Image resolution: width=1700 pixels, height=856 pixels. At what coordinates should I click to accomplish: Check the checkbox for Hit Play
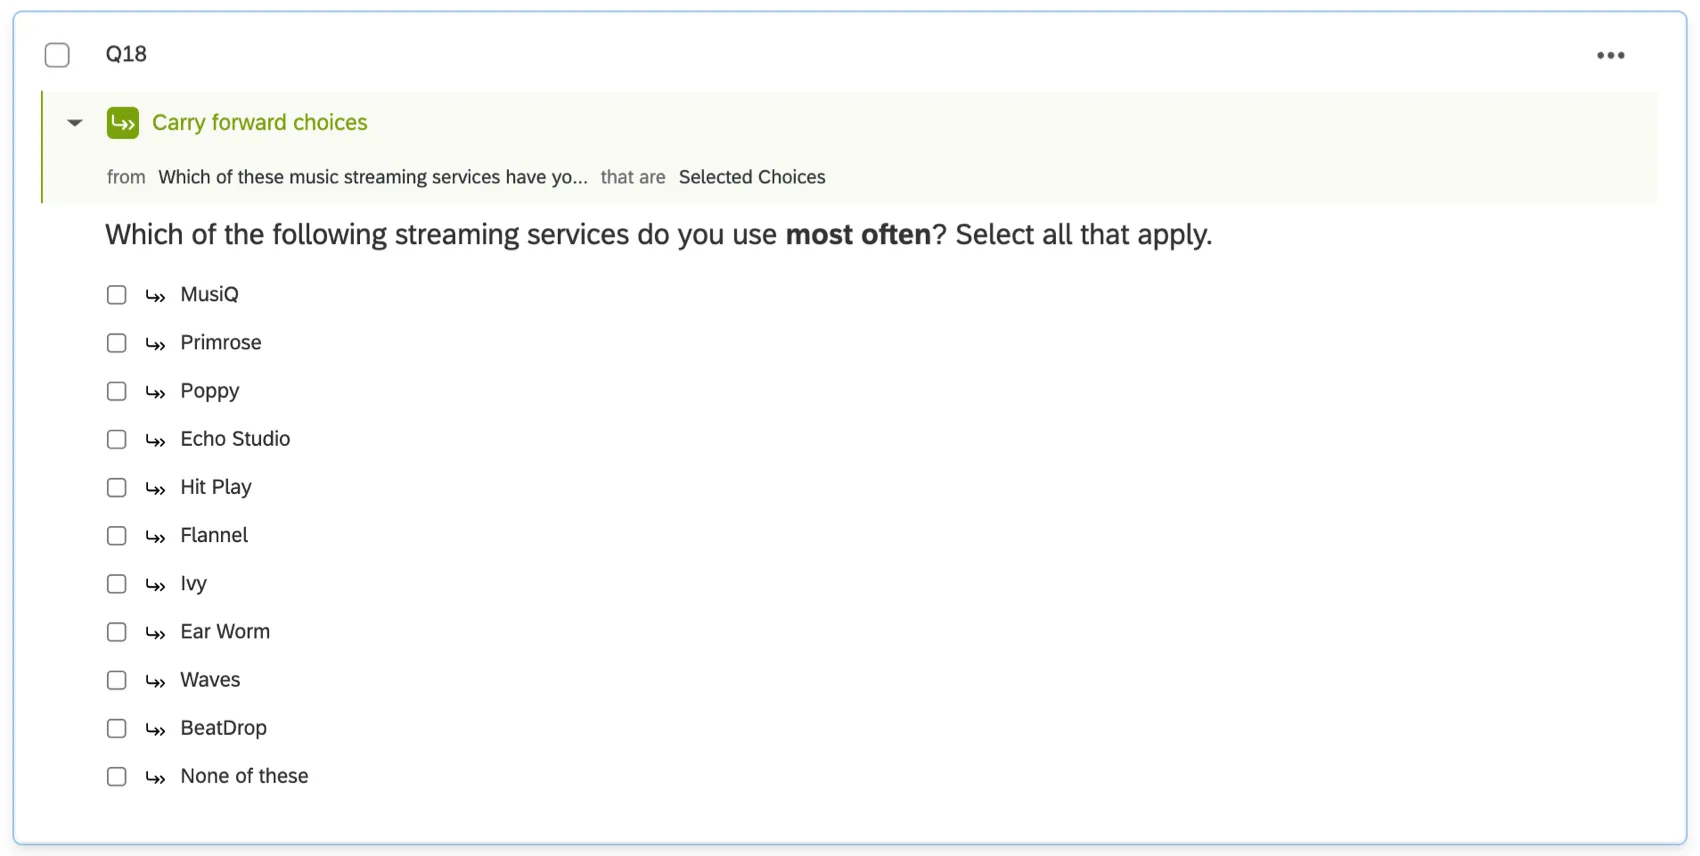(116, 487)
